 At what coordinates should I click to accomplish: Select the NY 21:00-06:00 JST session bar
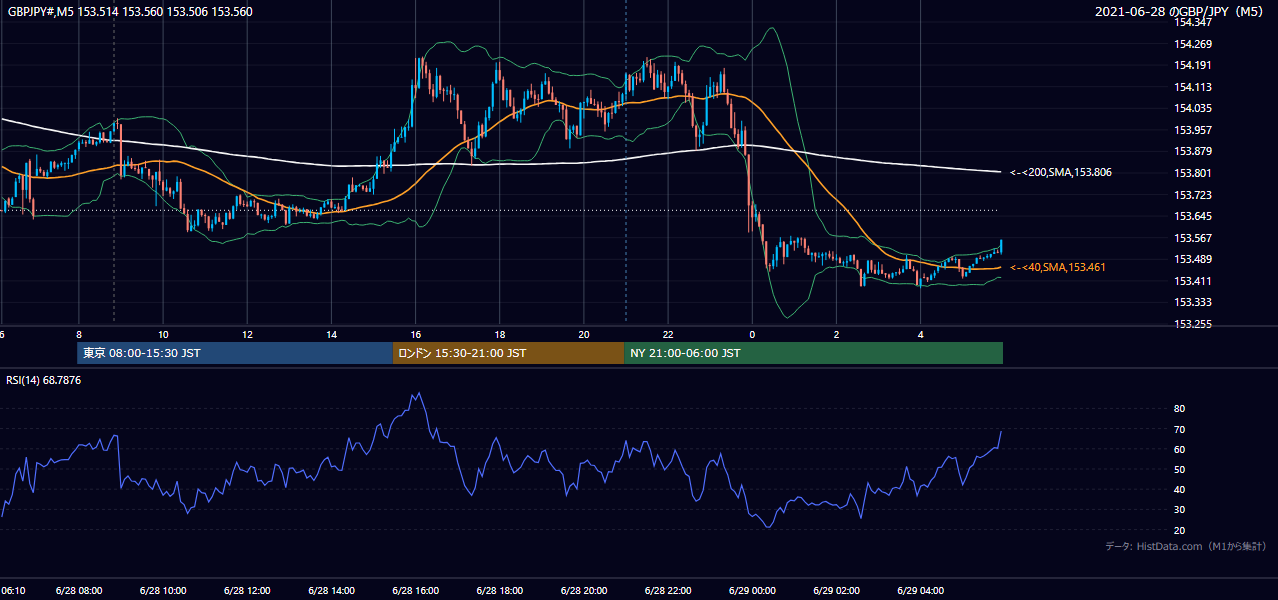[x=813, y=353]
